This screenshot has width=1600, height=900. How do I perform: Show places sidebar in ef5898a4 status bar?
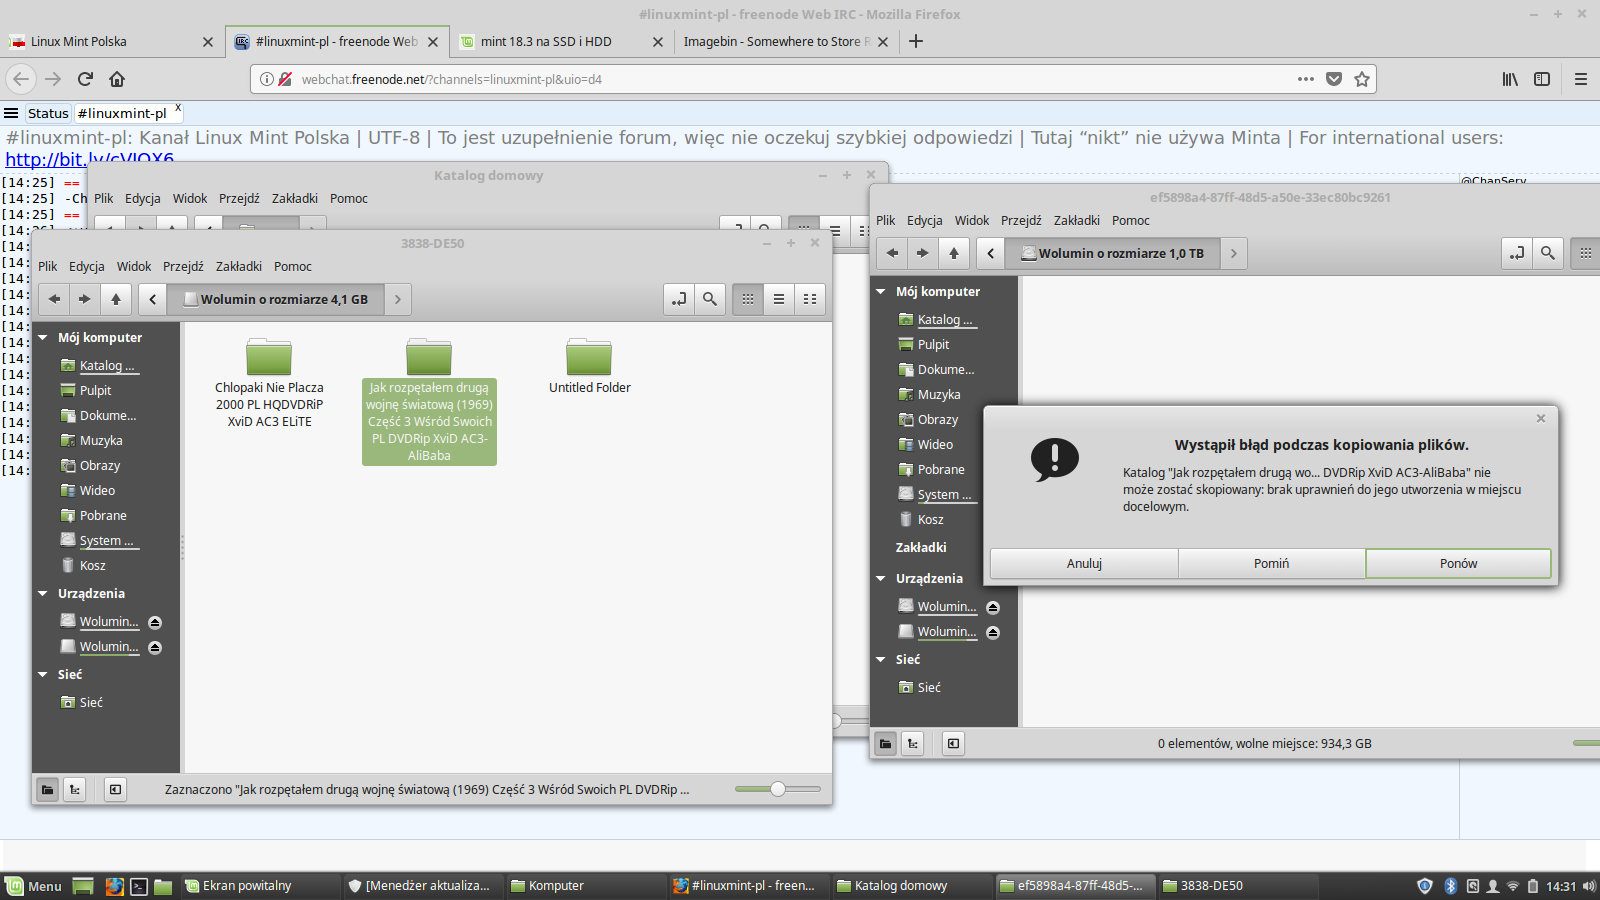(x=886, y=744)
